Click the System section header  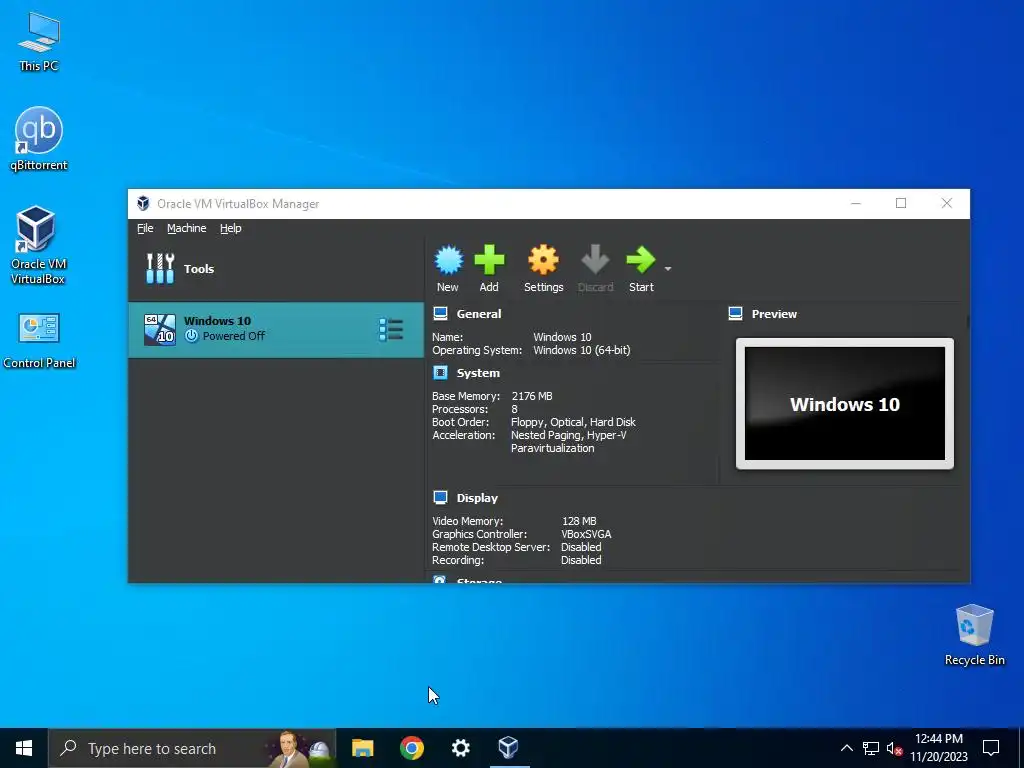point(478,373)
